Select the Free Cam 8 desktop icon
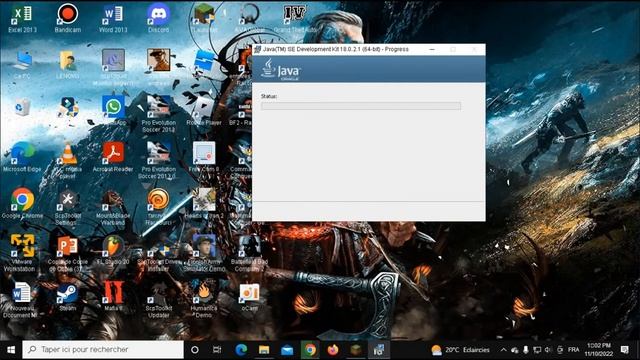The image size is (640, 360). tap(204, 157)
